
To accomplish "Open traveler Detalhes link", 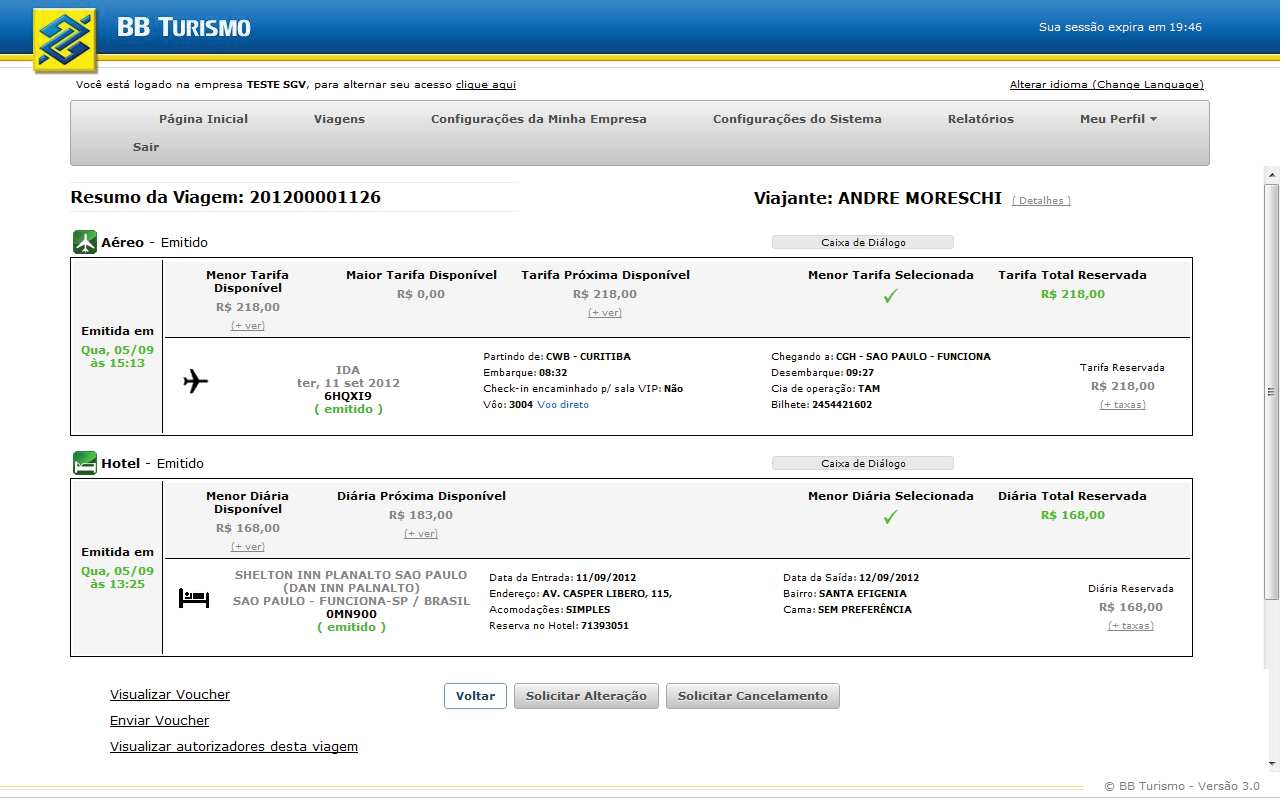I will pyautogui.click(x=1041, y=201).
